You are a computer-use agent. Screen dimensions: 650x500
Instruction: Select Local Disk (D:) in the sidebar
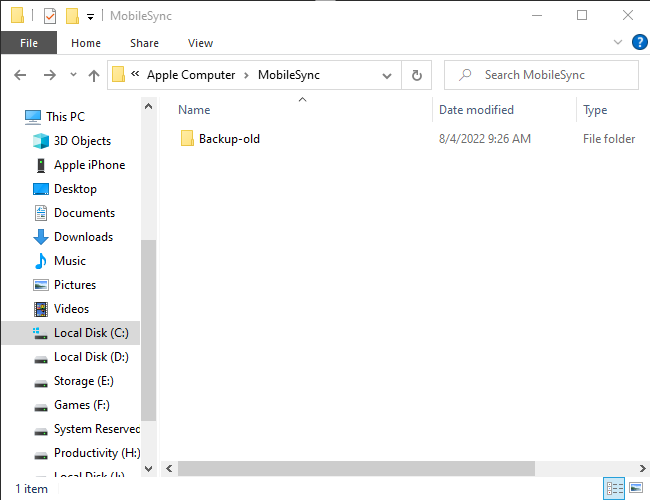pos(90,357)
